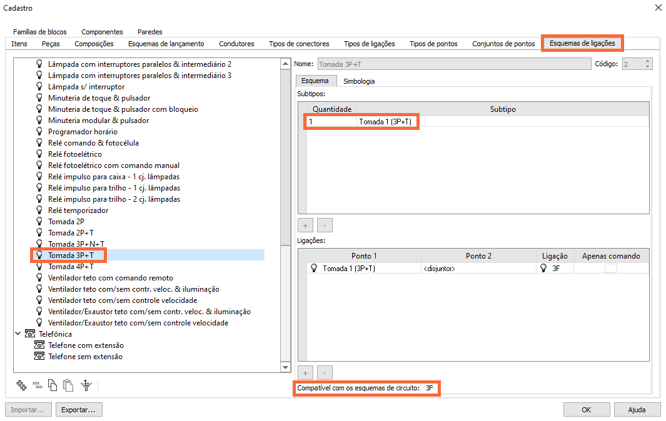Click the bulb icon beside Tomada 2P
The height and width of the screenshot is (421, 666).
(x=39, y=222)
